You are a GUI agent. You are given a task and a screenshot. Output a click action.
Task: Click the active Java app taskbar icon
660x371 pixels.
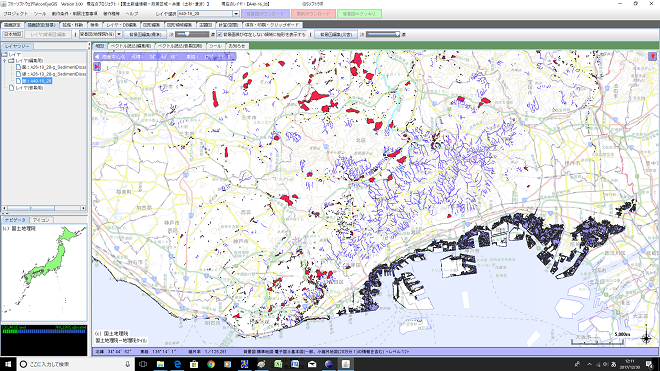click(x=346, y=364)
